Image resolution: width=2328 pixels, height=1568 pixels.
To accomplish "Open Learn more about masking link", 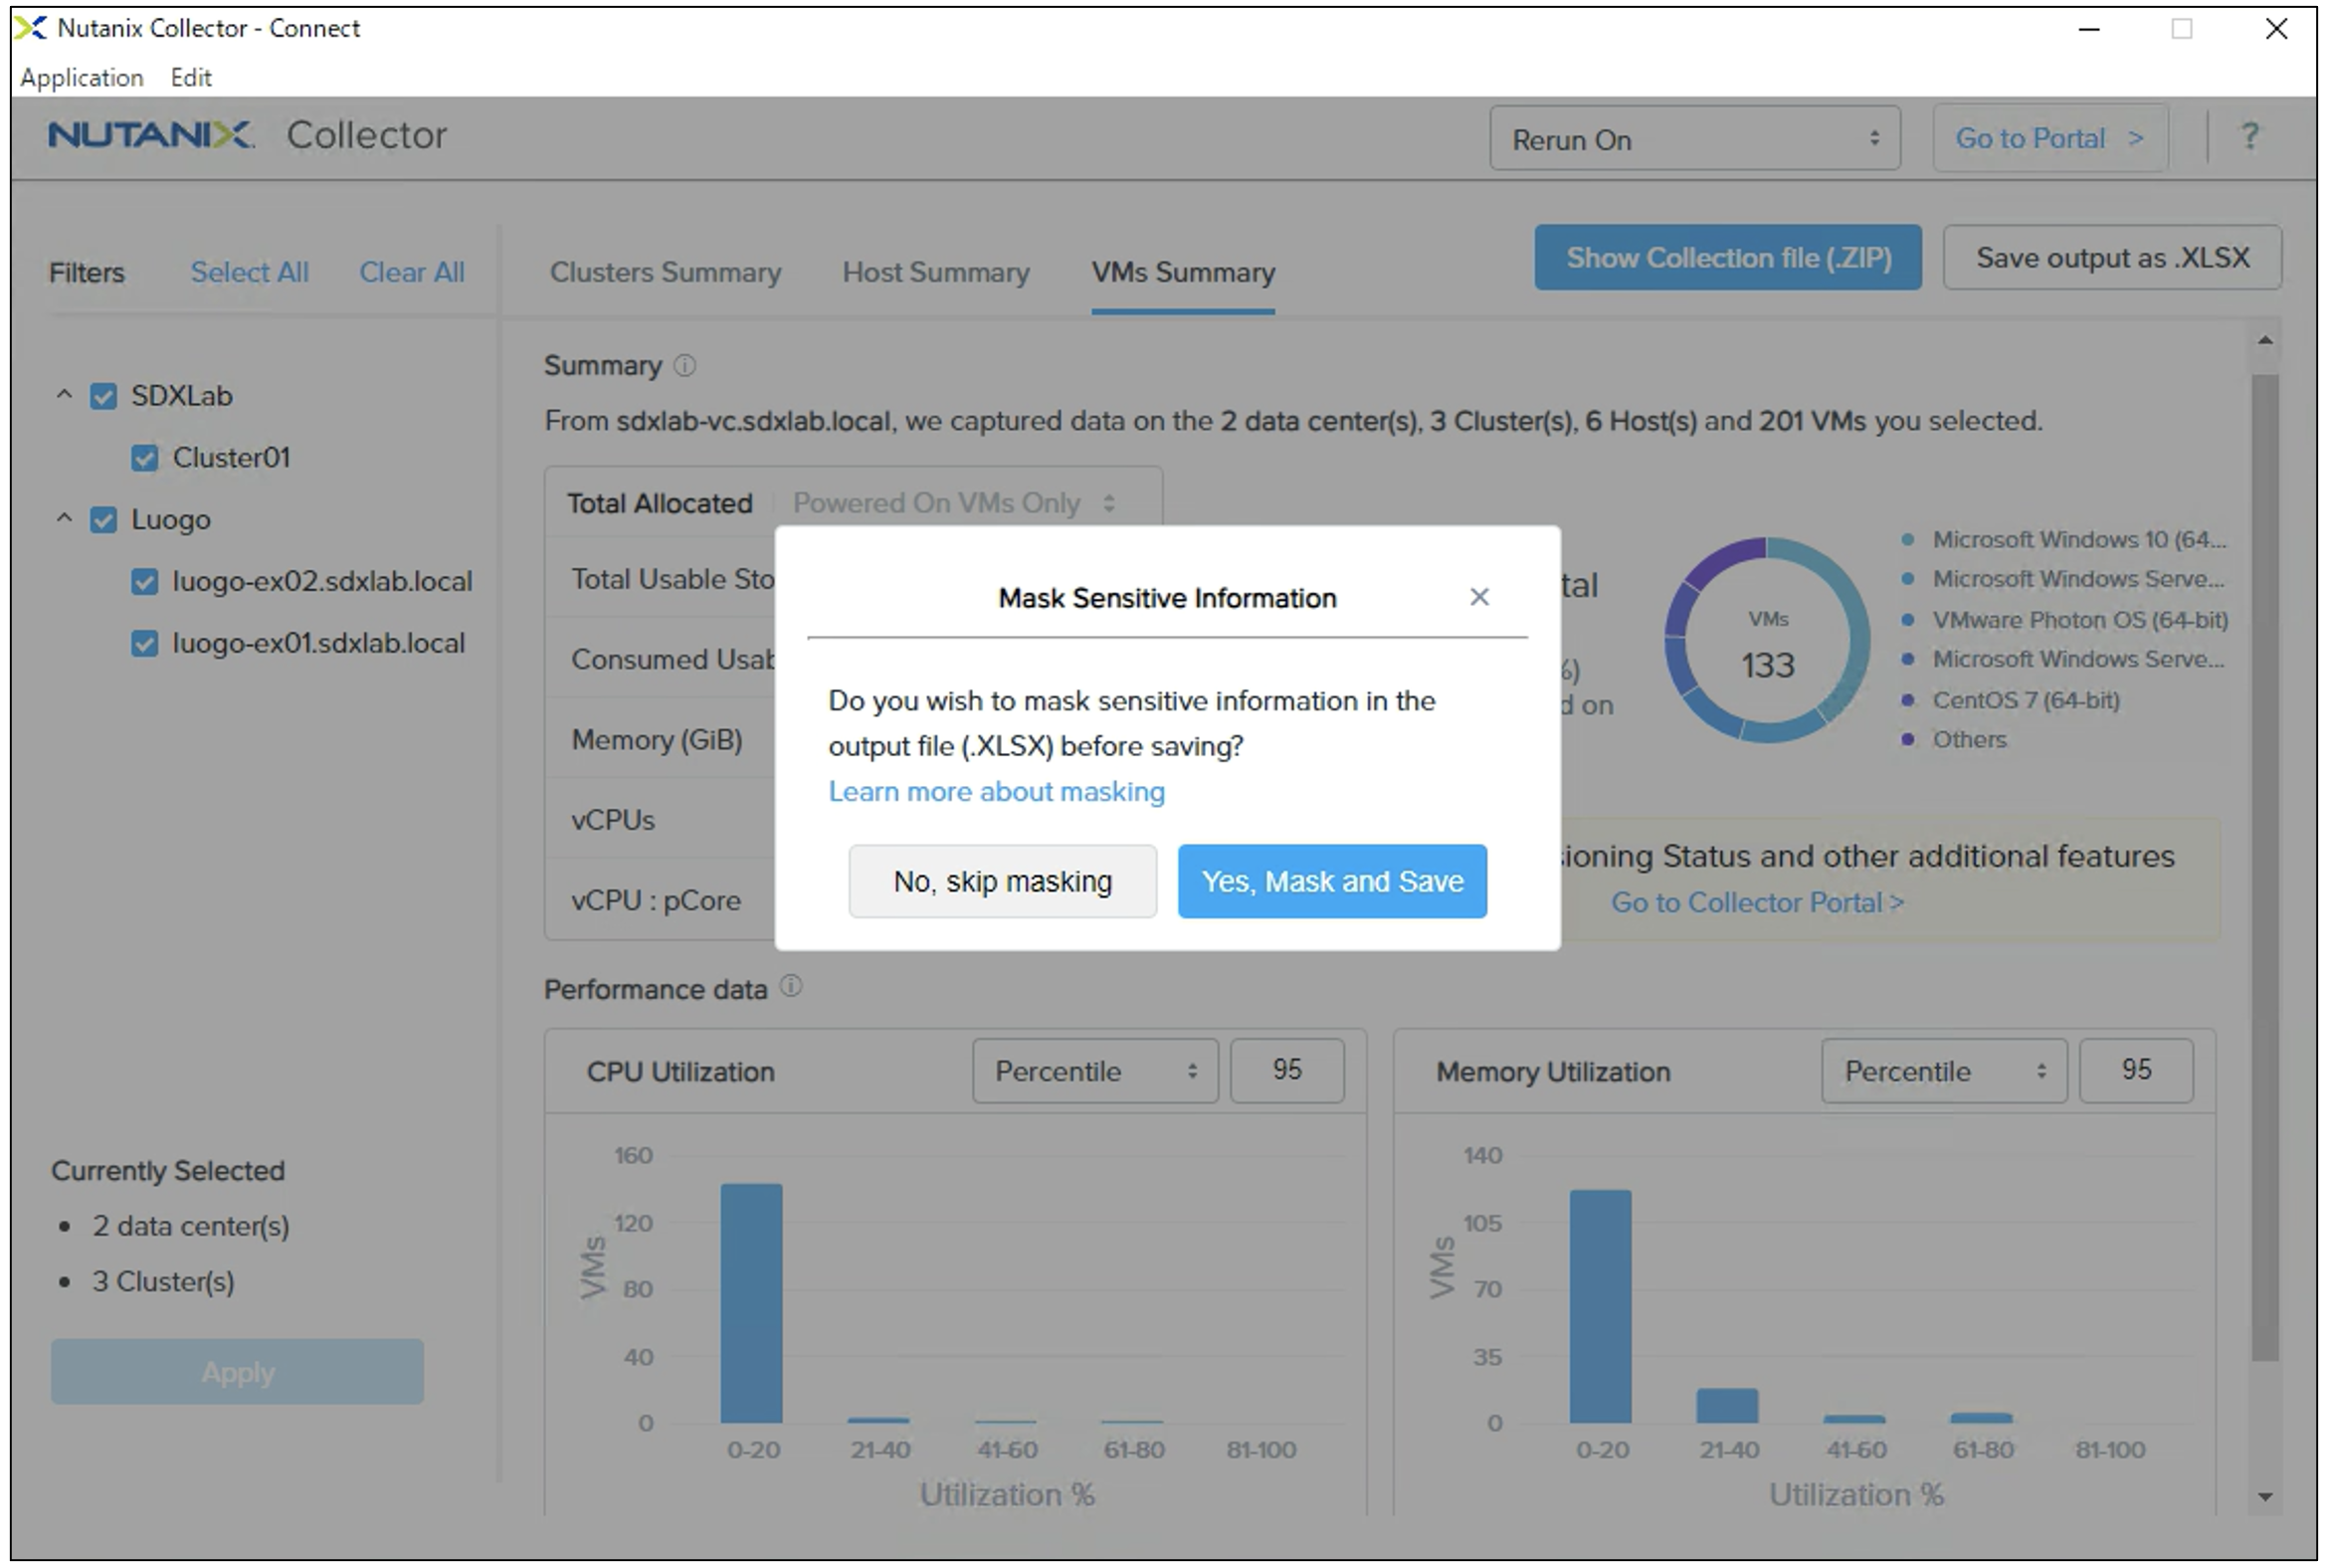I will click(997, 792).
